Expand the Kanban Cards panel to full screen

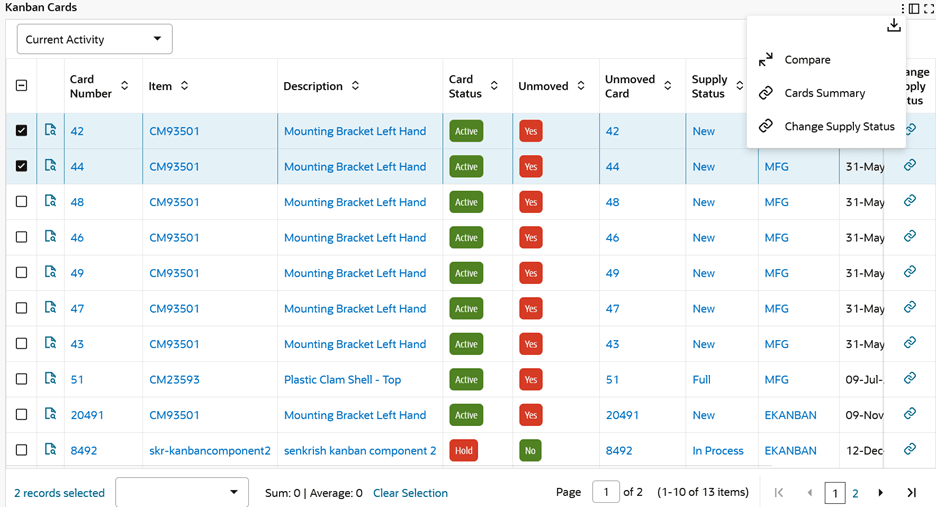tap(929, 8)
